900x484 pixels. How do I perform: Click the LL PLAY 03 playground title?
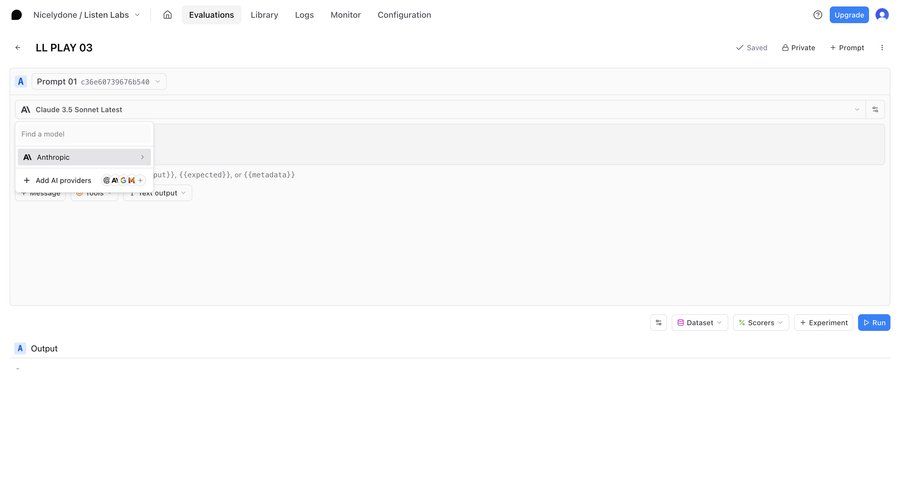(64, 48)
